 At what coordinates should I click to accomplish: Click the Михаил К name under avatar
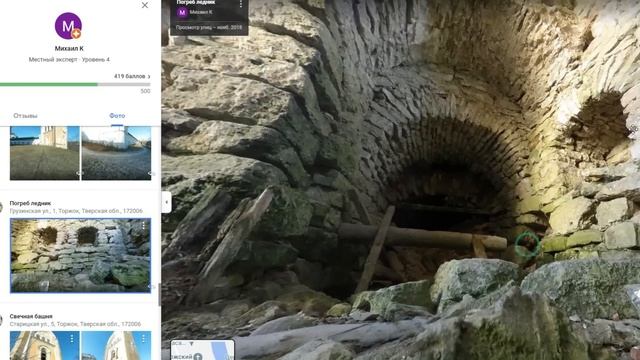click(69, 48)
